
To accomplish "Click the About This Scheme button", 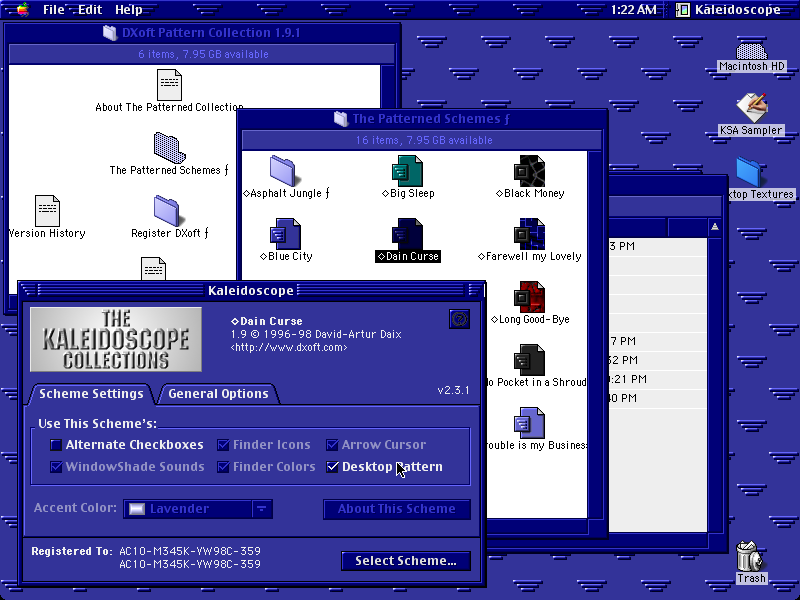I will pos(396,509).
